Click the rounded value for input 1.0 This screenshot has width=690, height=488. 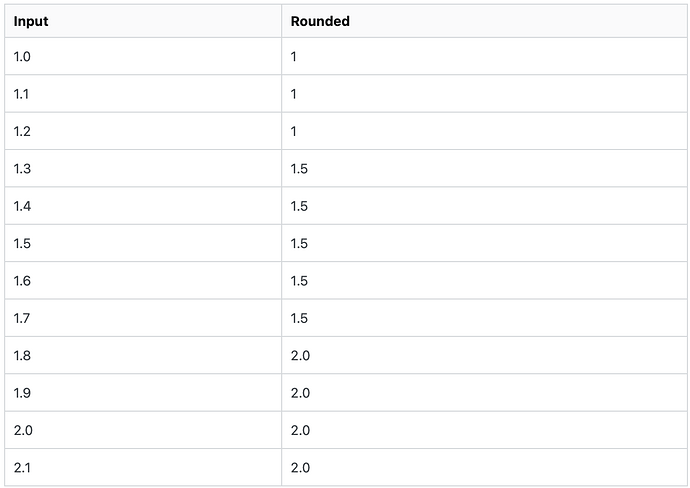click(294, 57)
